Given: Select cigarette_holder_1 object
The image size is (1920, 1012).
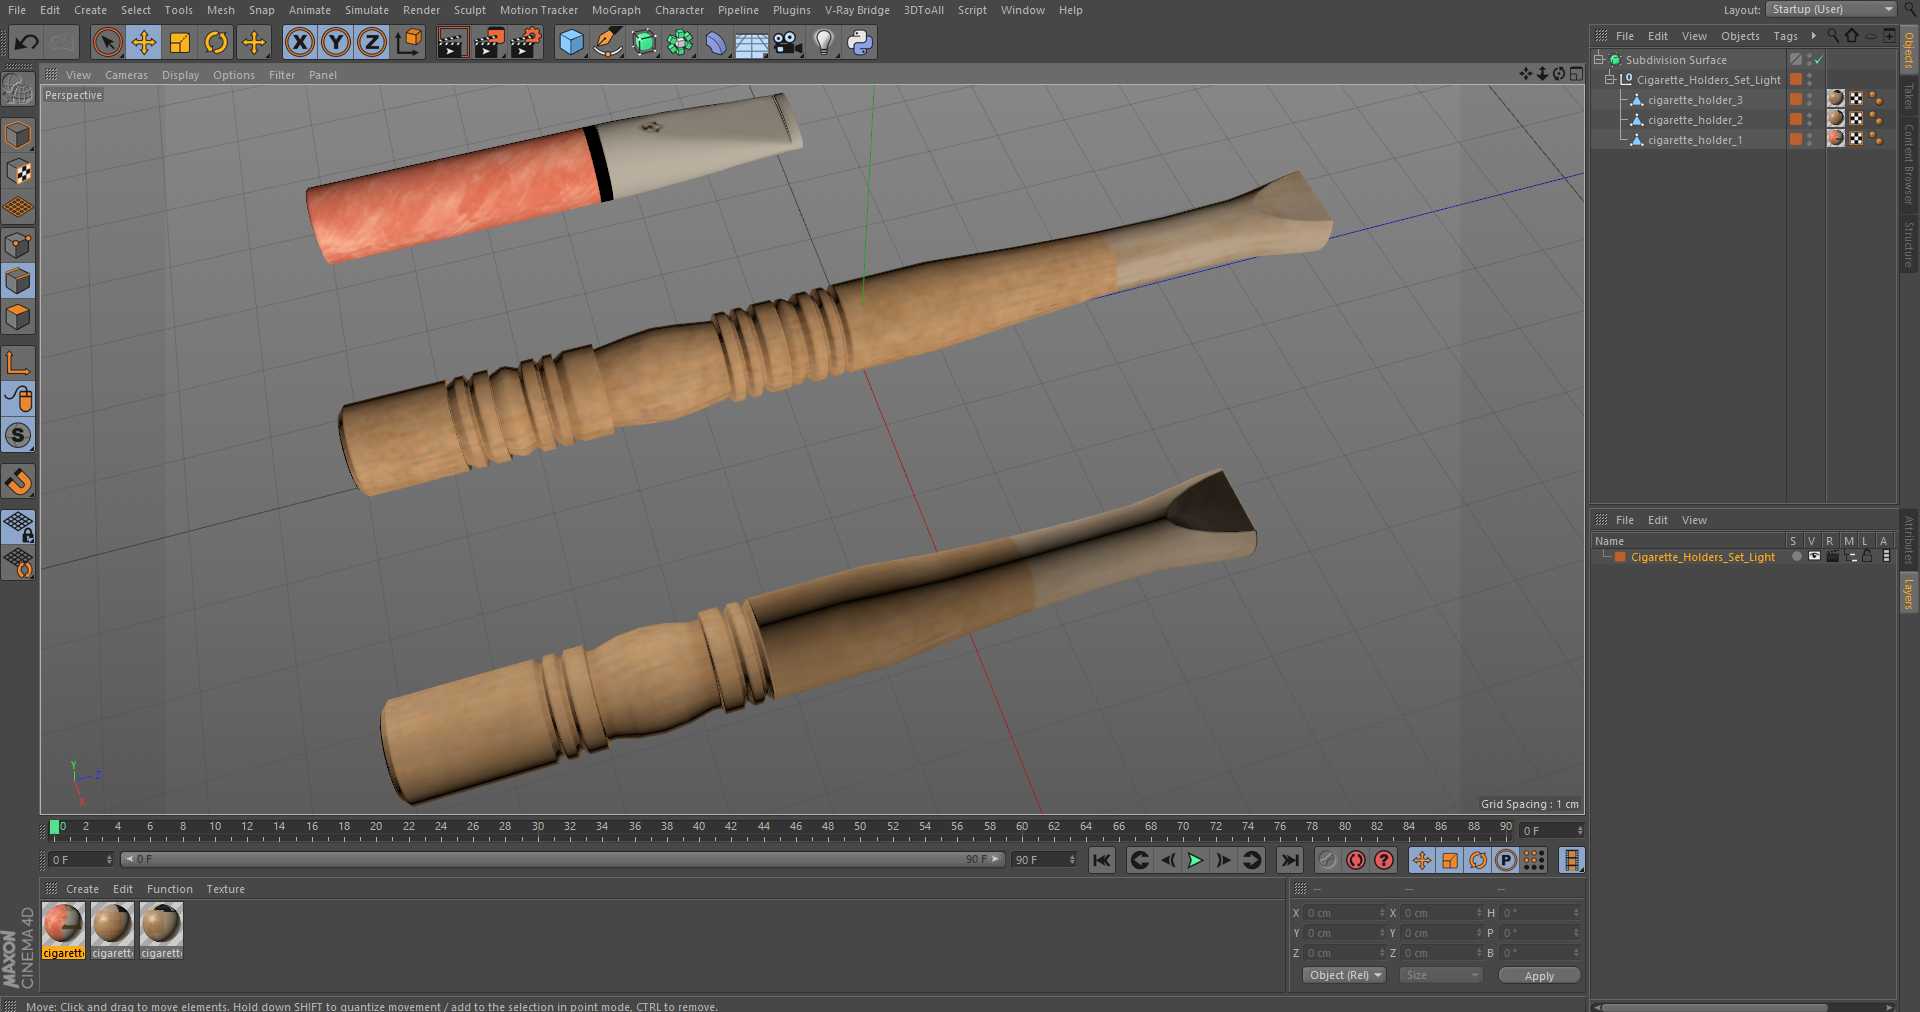Looking at the screenshot, I should [x=1695, y=140].
